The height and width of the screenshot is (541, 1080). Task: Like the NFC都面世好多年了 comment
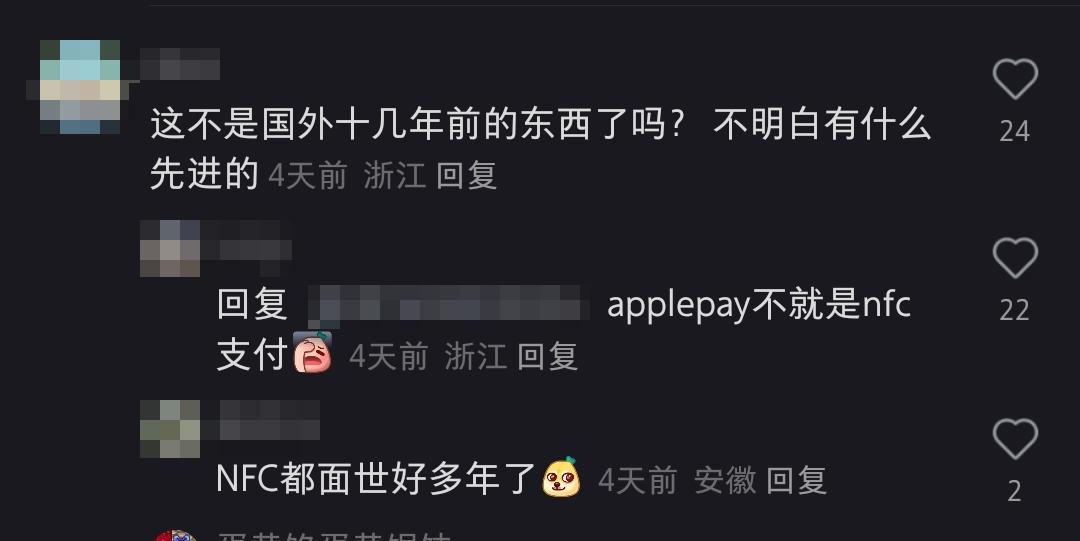(x=1015, y=438)
